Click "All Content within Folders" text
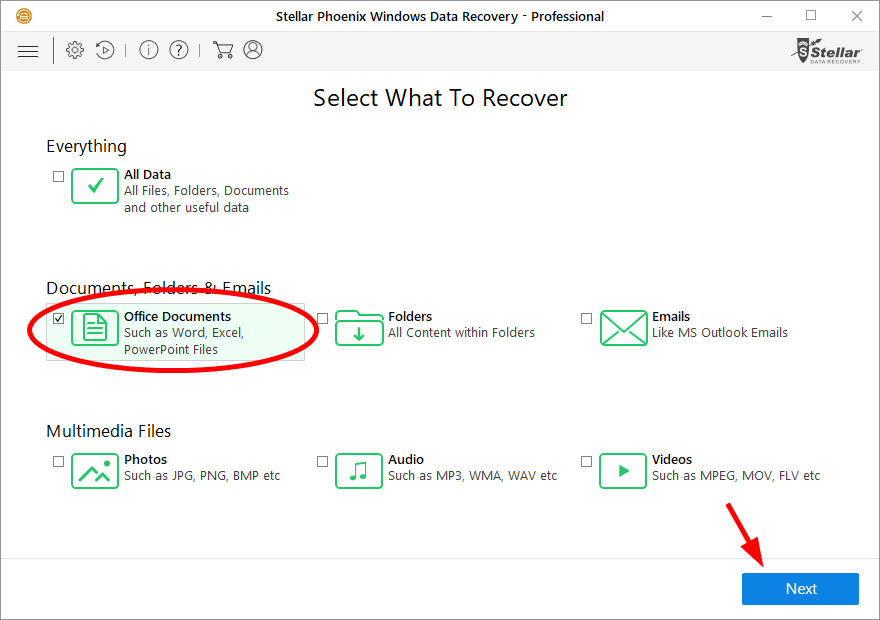The width and height of the screenshot is (880, 620). (x=461, y=333)
